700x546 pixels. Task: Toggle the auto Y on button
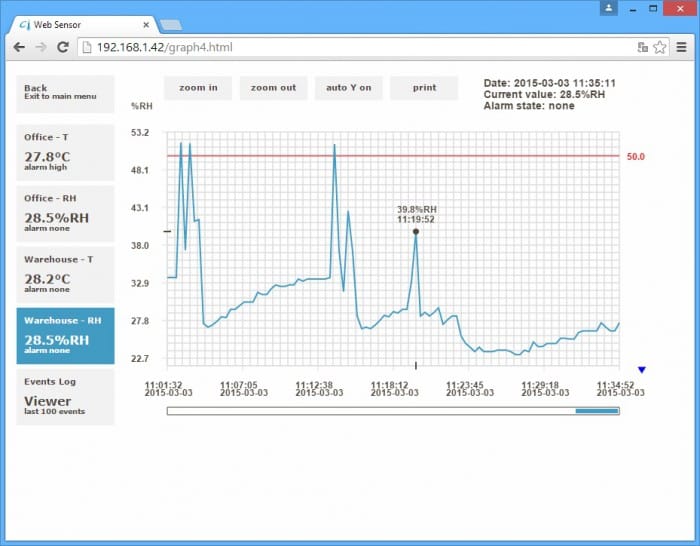pyautogui.click(x=348, y=88)
